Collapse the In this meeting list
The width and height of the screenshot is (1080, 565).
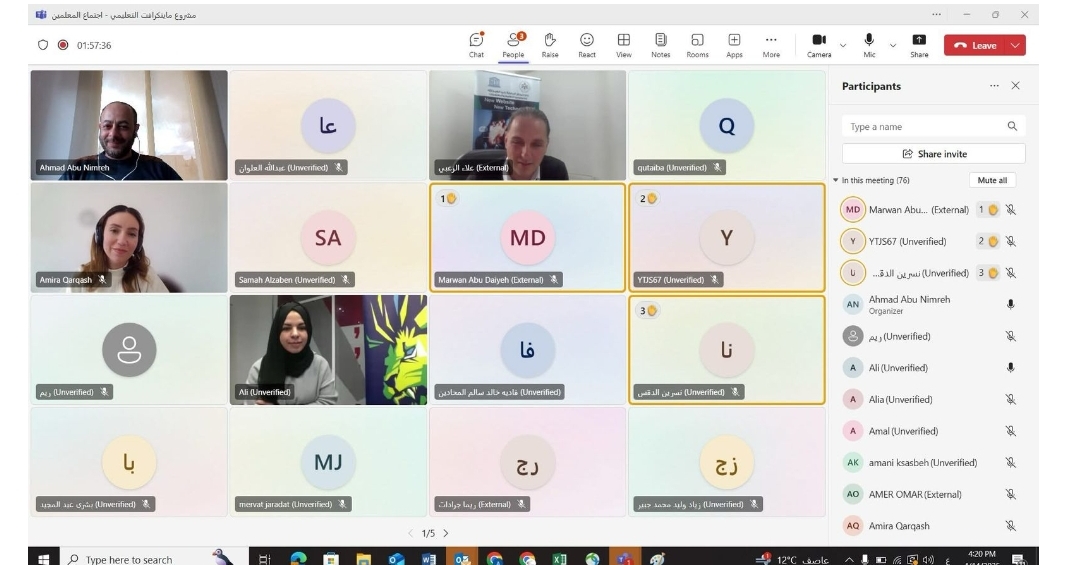point(836,181)
